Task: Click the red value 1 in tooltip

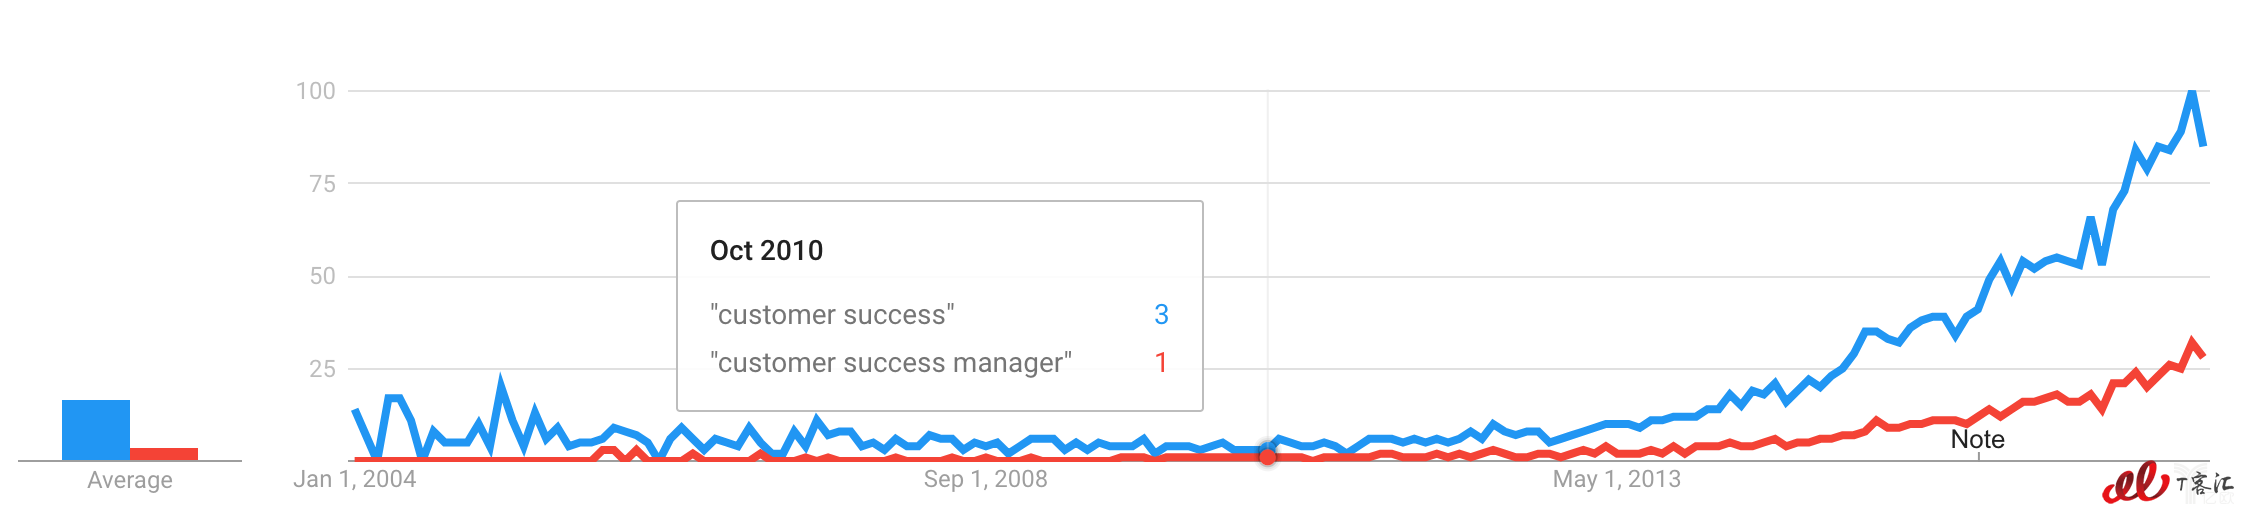Action: click(x=1161, y=363)
